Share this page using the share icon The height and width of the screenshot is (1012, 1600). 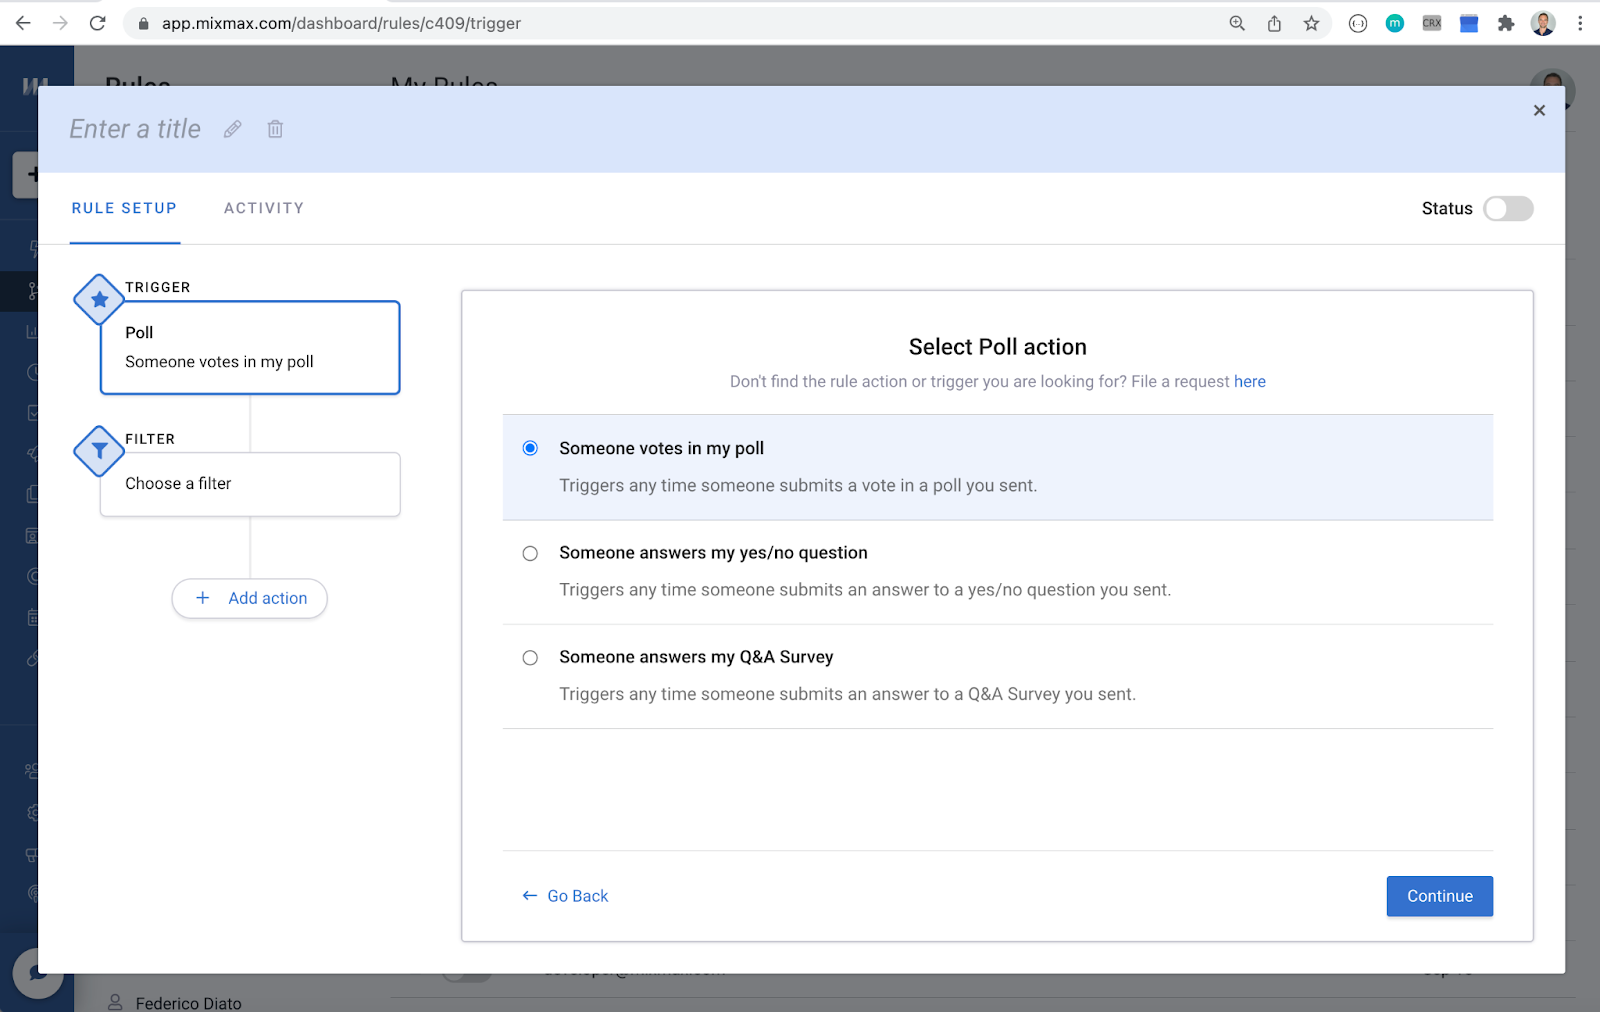coord(1274,23)
